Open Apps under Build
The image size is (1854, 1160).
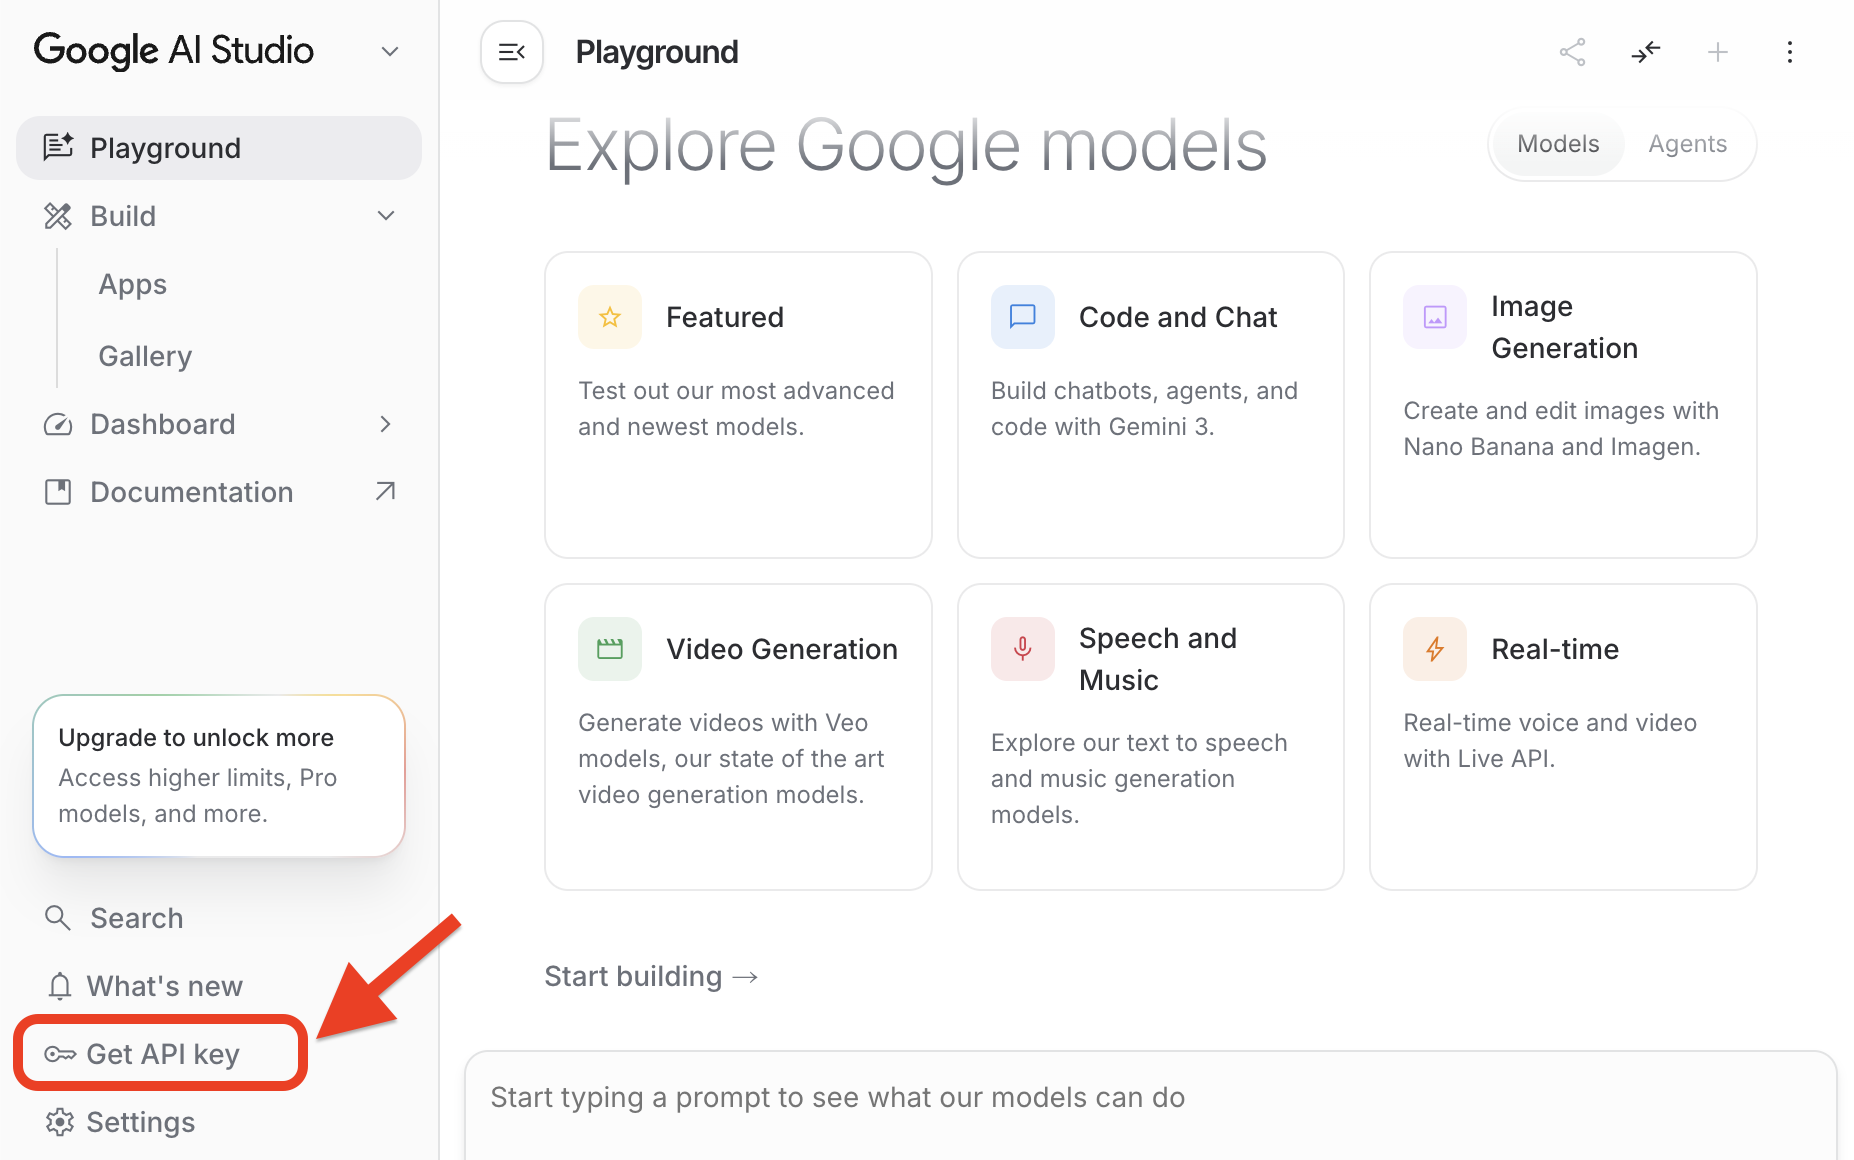coord(133,285)
